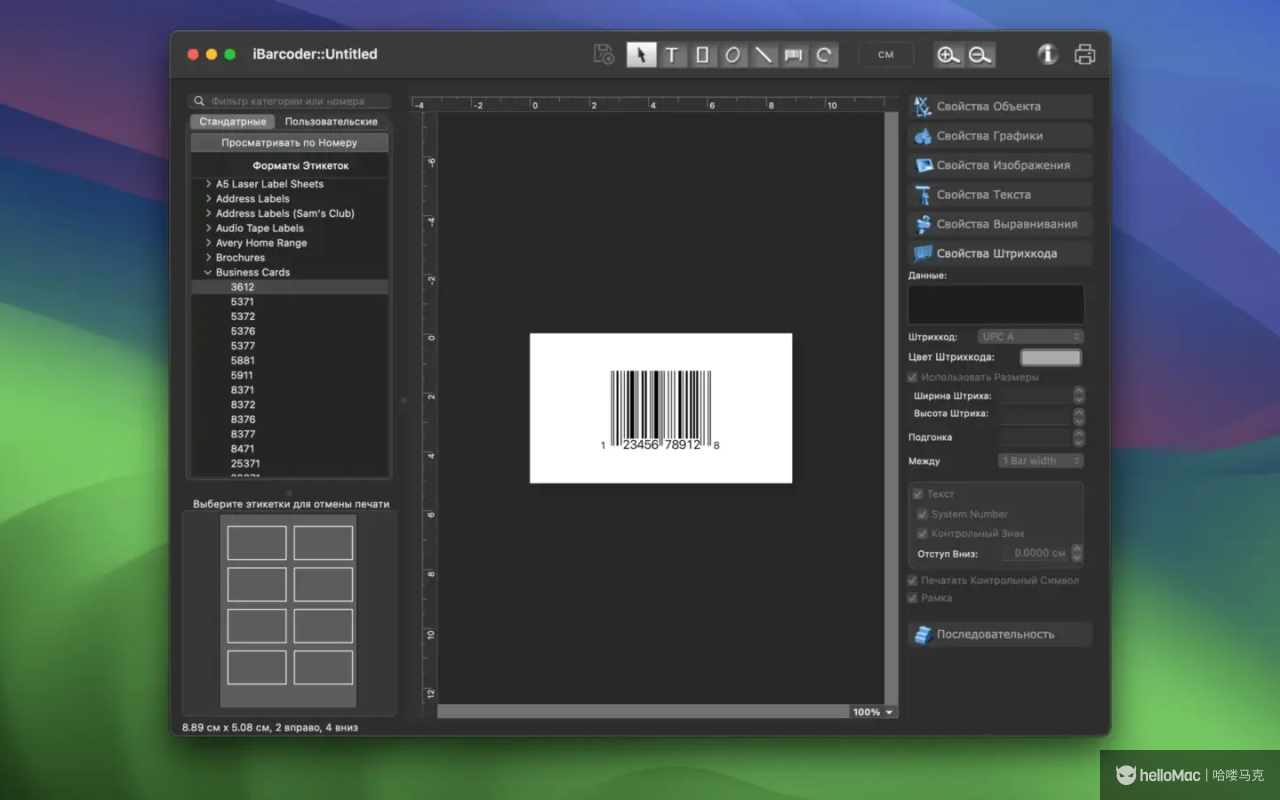Select the Barcode insert tool

[794, 55]
